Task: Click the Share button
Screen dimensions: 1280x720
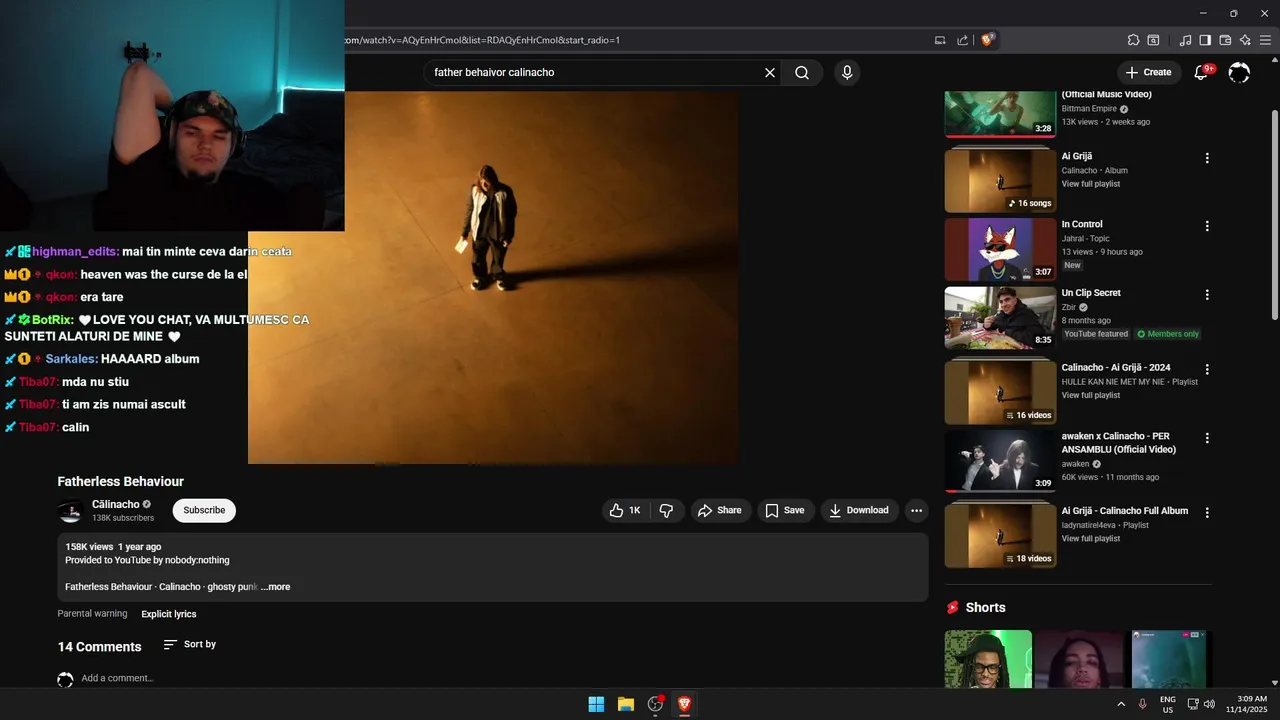Action: pyautogui.click(x=720, y=510)
